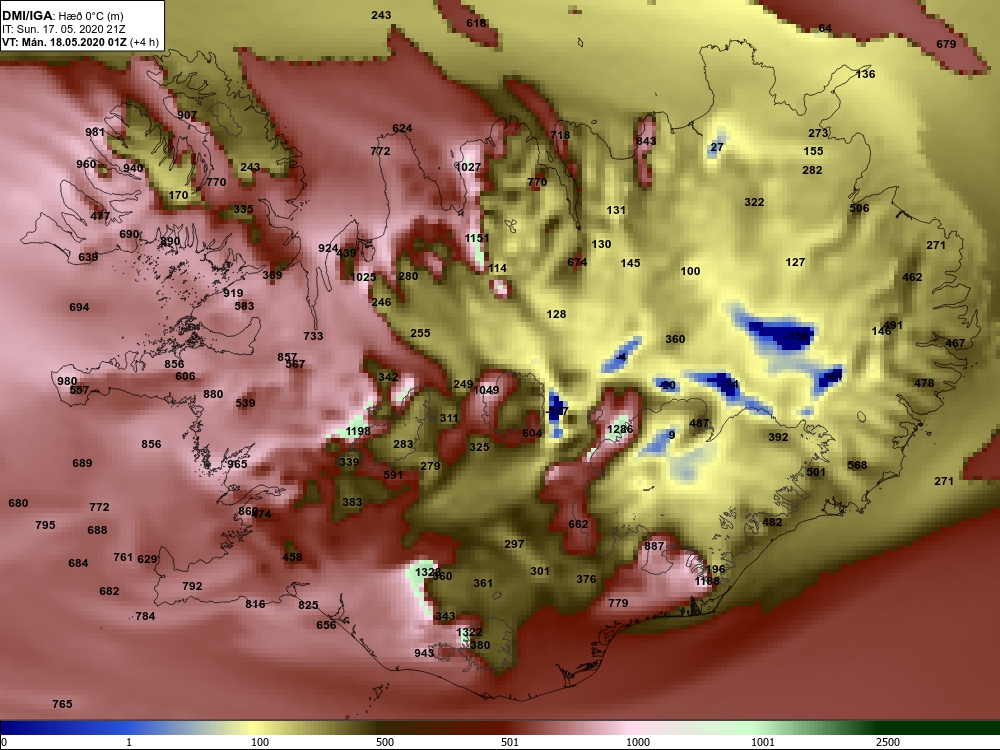Click the map value 1322
Image resolution: width=1000 pixels, height=750 pixels.
click(x=469, y=632)
